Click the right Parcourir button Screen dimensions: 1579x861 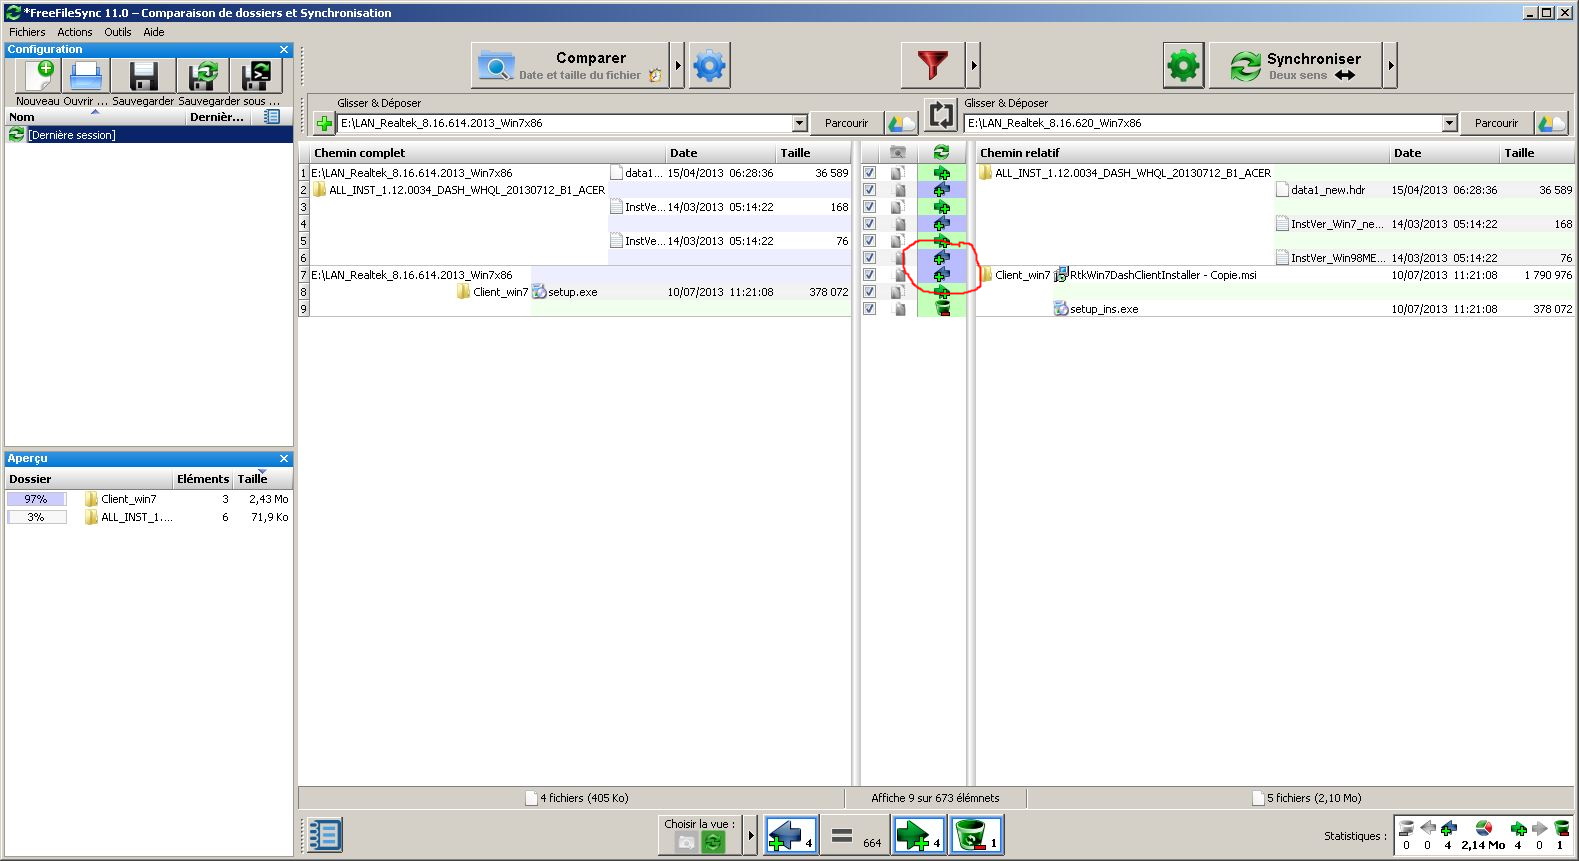(1496, 123)
